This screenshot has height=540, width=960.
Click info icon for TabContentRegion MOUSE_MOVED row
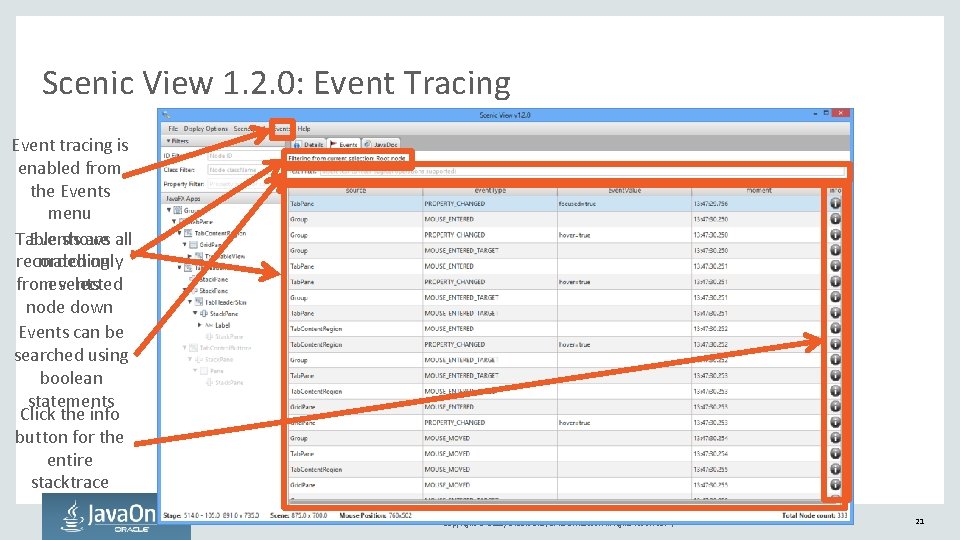click(835, 469)
